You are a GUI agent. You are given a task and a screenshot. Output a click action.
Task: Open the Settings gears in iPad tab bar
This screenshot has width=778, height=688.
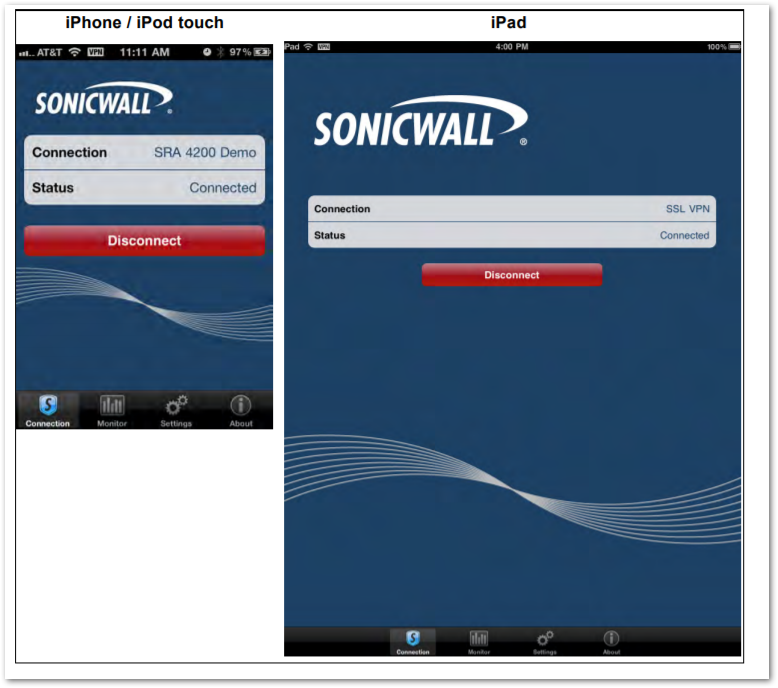pos(545,639)
